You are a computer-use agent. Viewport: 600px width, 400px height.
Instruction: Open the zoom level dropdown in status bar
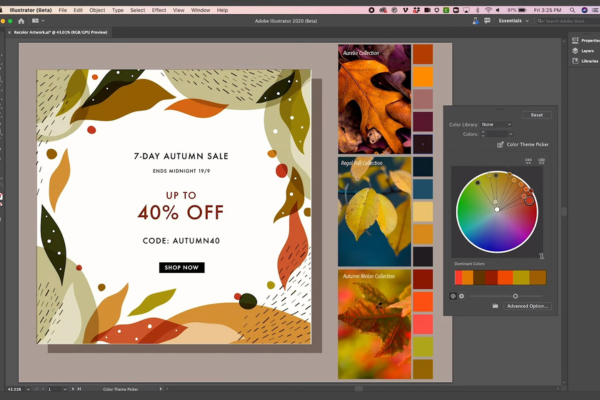28,389
